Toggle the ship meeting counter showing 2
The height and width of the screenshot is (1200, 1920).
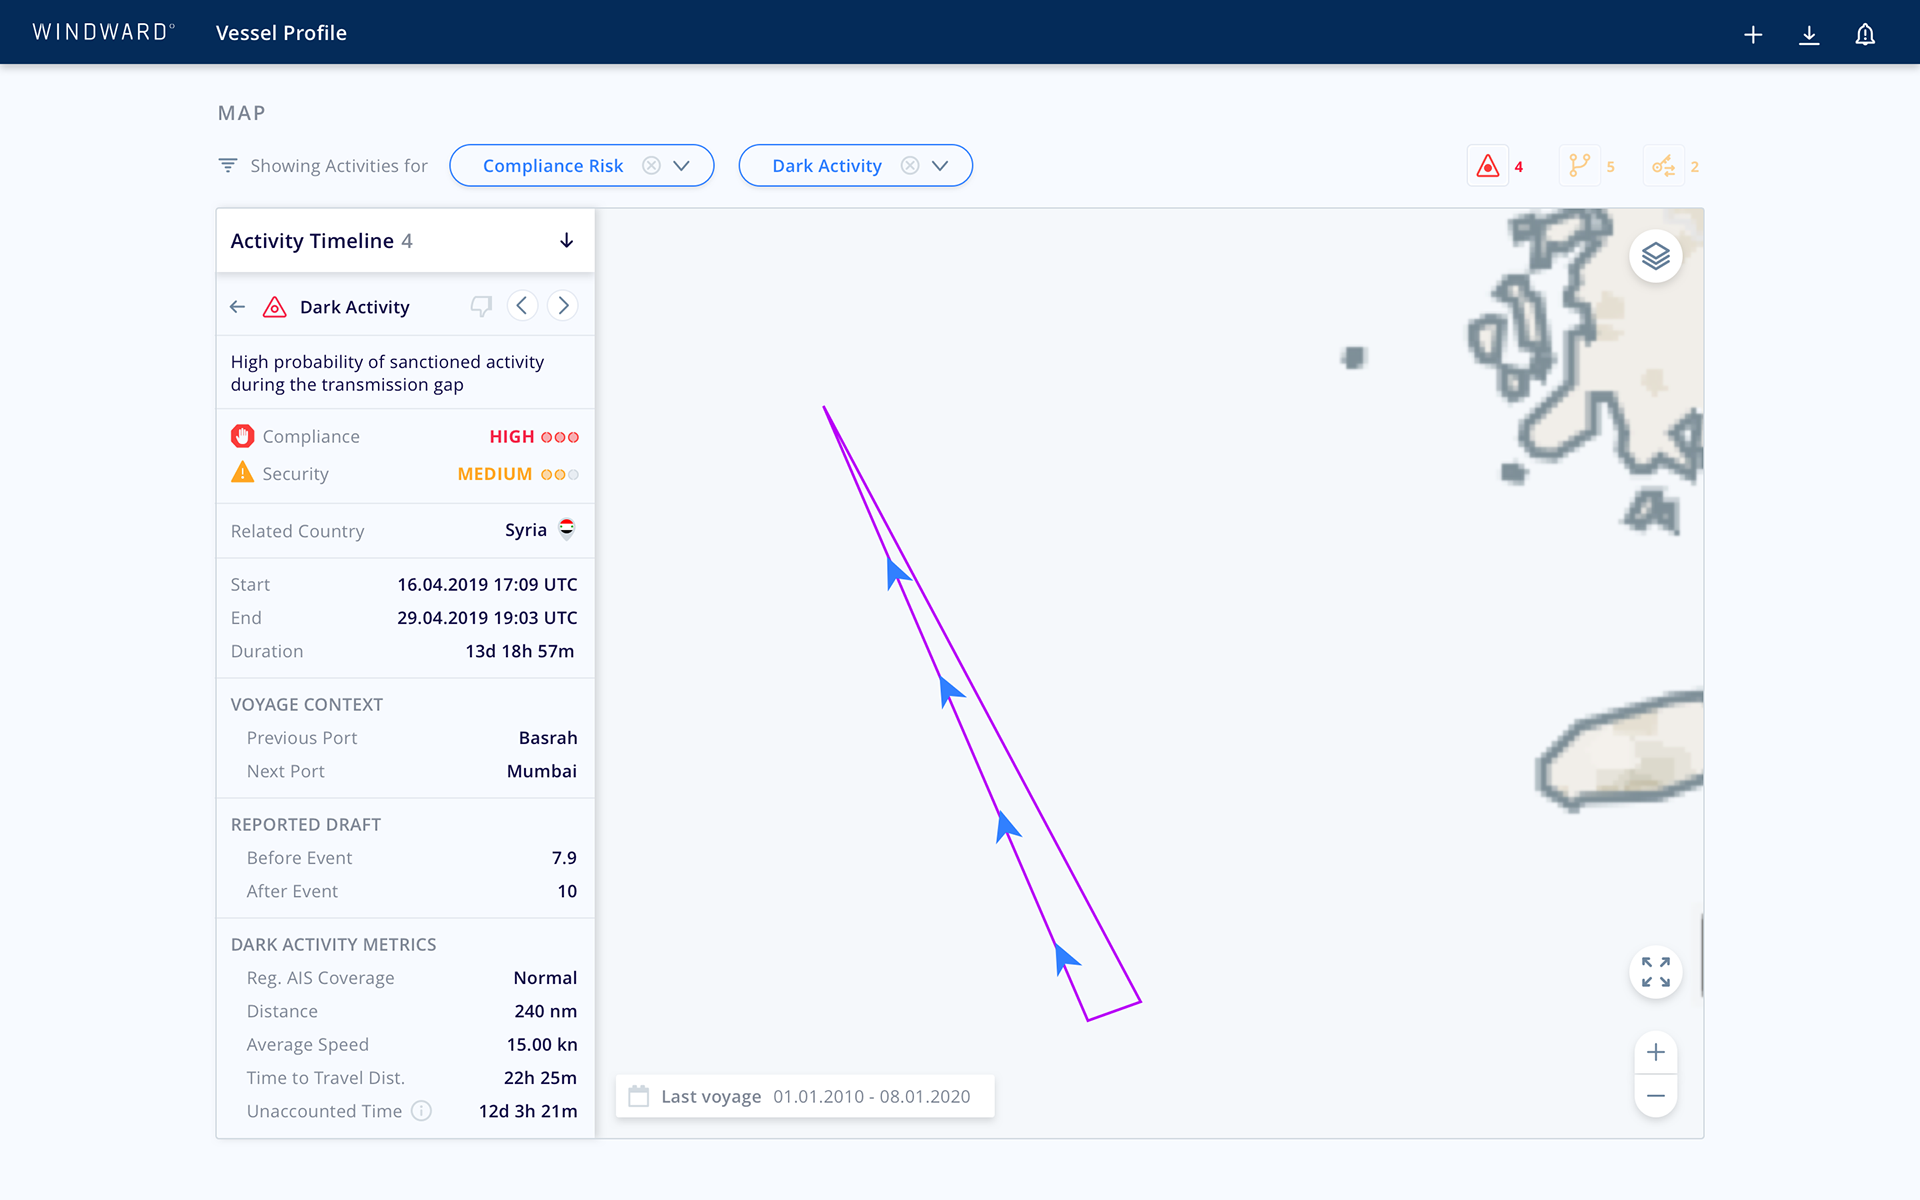pyautogui.click(x=1664, y=166)
